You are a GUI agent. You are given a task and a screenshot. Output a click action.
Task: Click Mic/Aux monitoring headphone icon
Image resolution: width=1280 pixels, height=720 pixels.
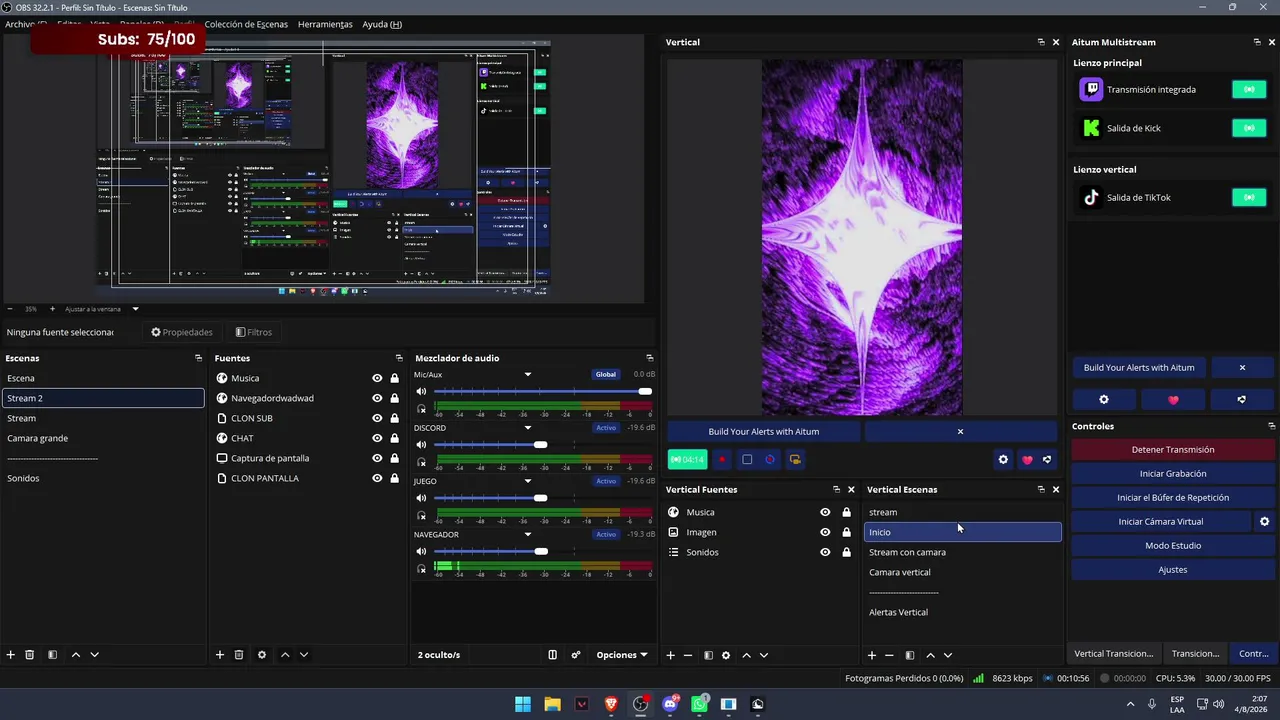[x=421, y=408]
